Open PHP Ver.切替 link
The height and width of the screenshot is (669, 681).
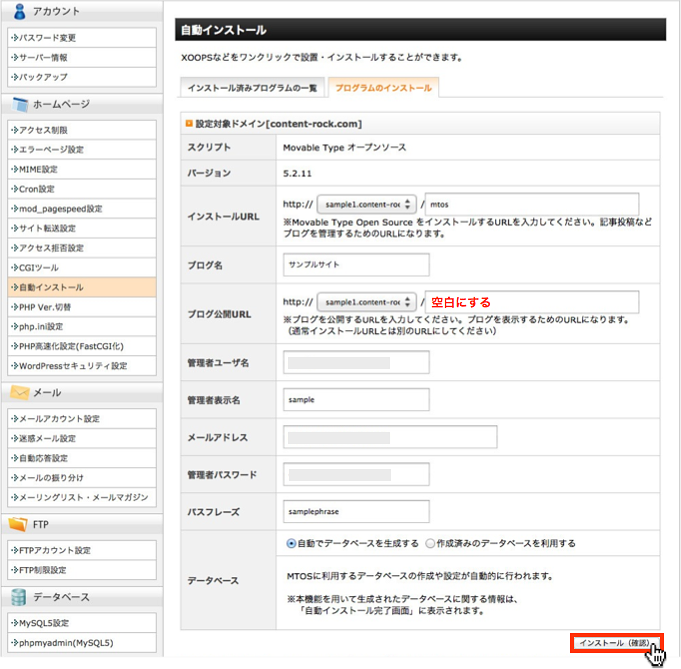(x=82, y=307)
